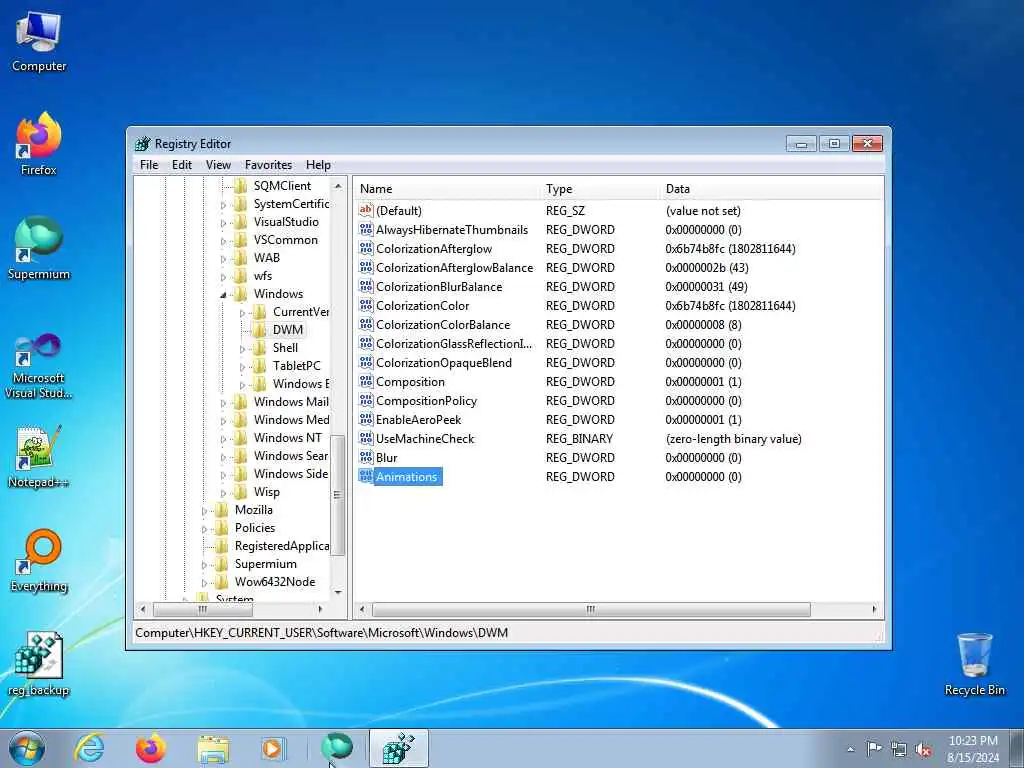Select the ColorizationColor value
1024x768 pixels.
click(x=422, y=306)
